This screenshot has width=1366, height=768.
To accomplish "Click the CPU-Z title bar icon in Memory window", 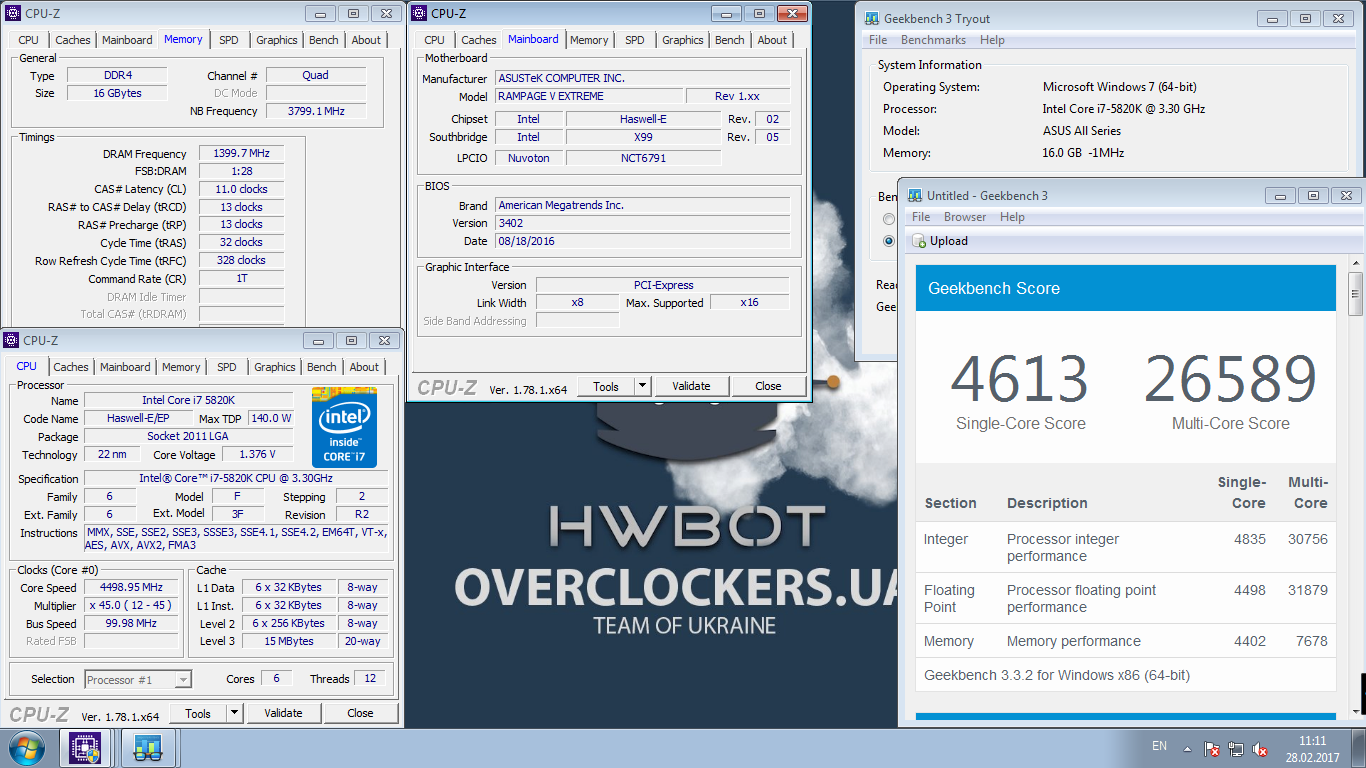I will pos(12,14).
